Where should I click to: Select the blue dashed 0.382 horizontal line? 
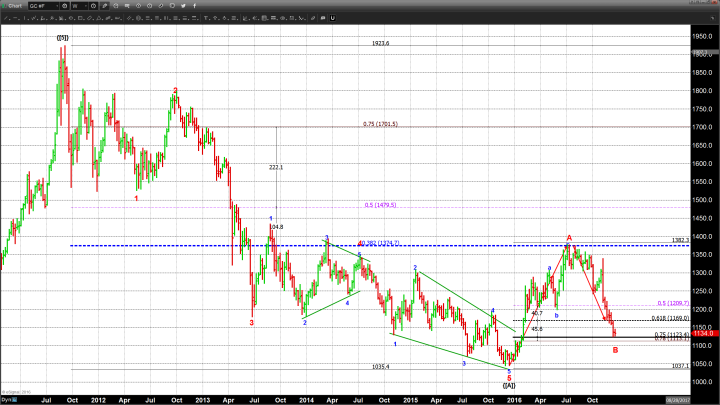pos(200,246)
